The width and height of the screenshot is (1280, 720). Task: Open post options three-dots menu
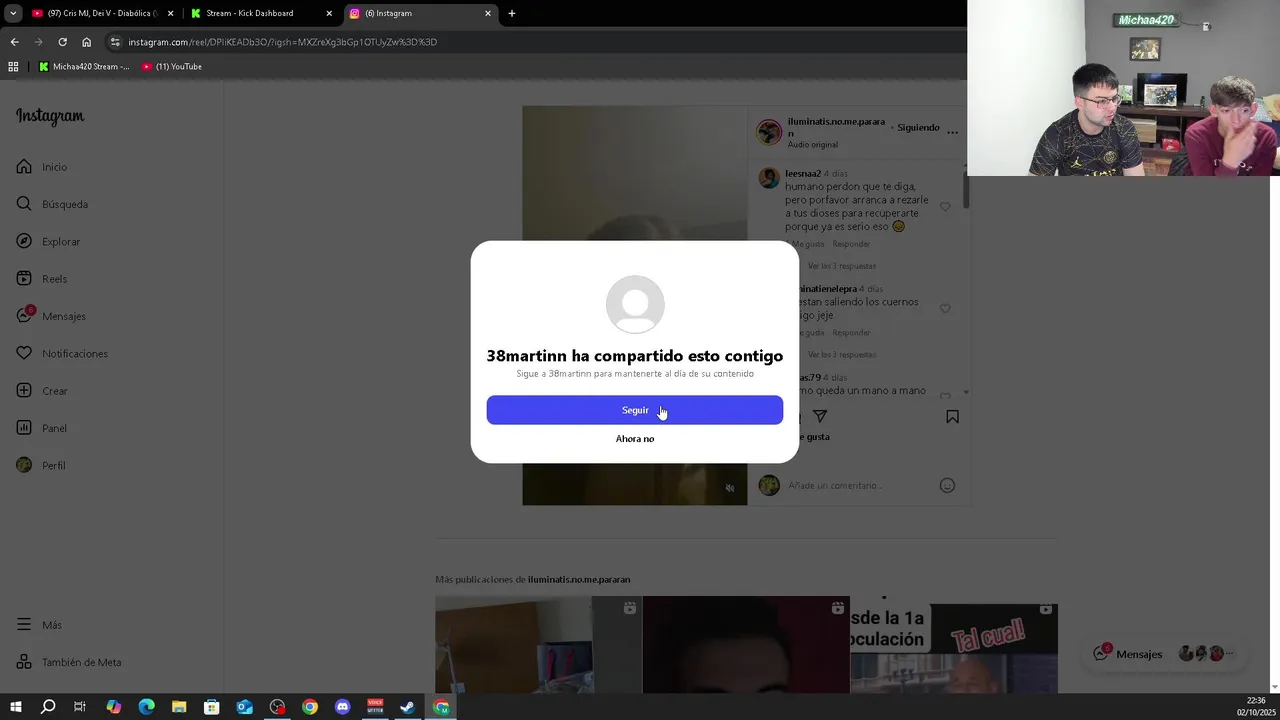click(952, 132)
